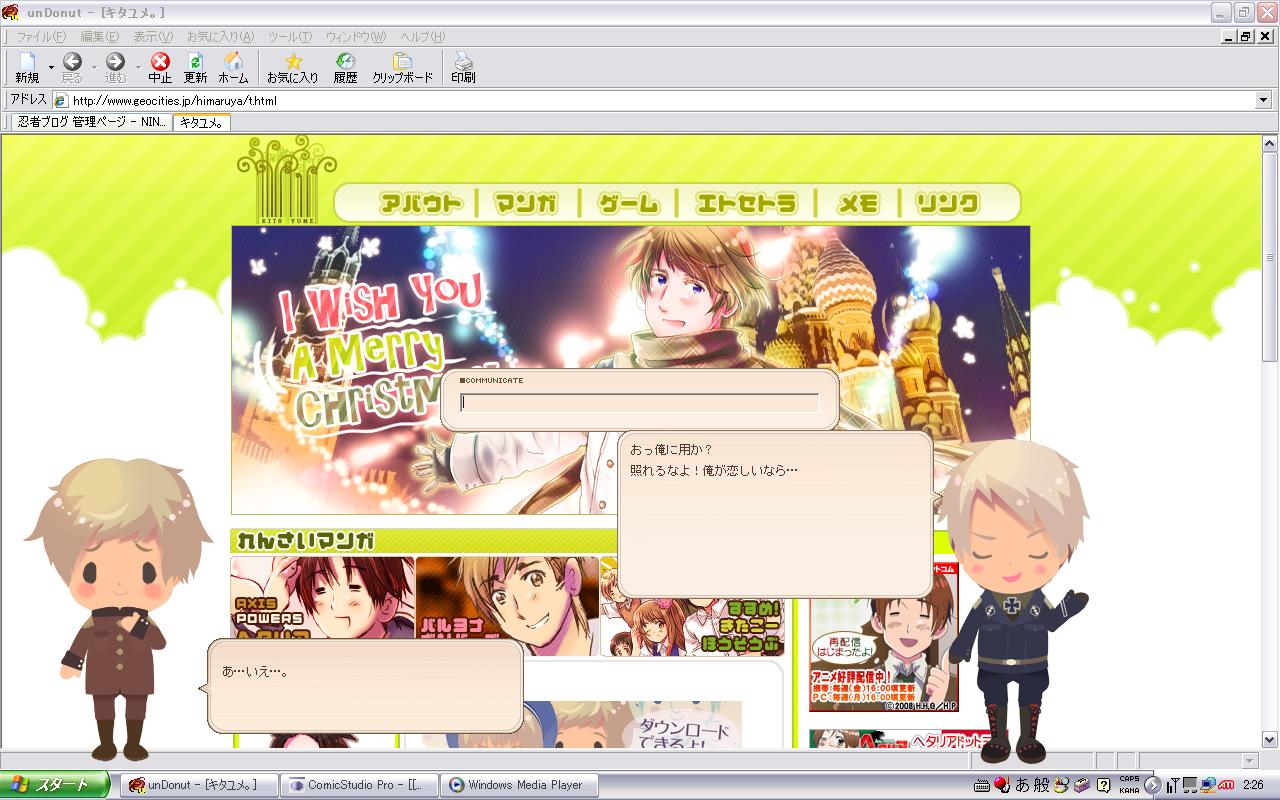Click the IME pad icon beside the 般 indicator
The image size is (1280, 800).
click(x=1061, y=785)
